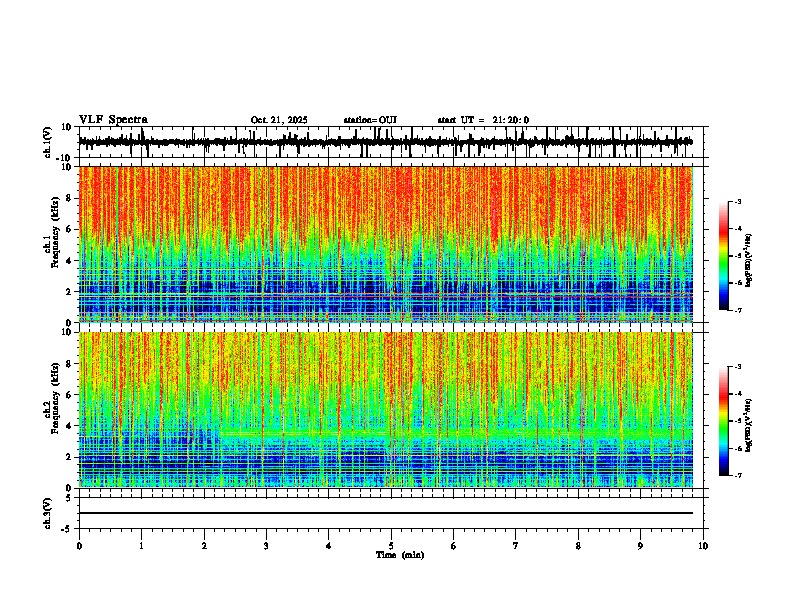Click the ch.1 spectrogram color scale bar
The height and width of the screenshot is (612, 792).
(724, 256)
